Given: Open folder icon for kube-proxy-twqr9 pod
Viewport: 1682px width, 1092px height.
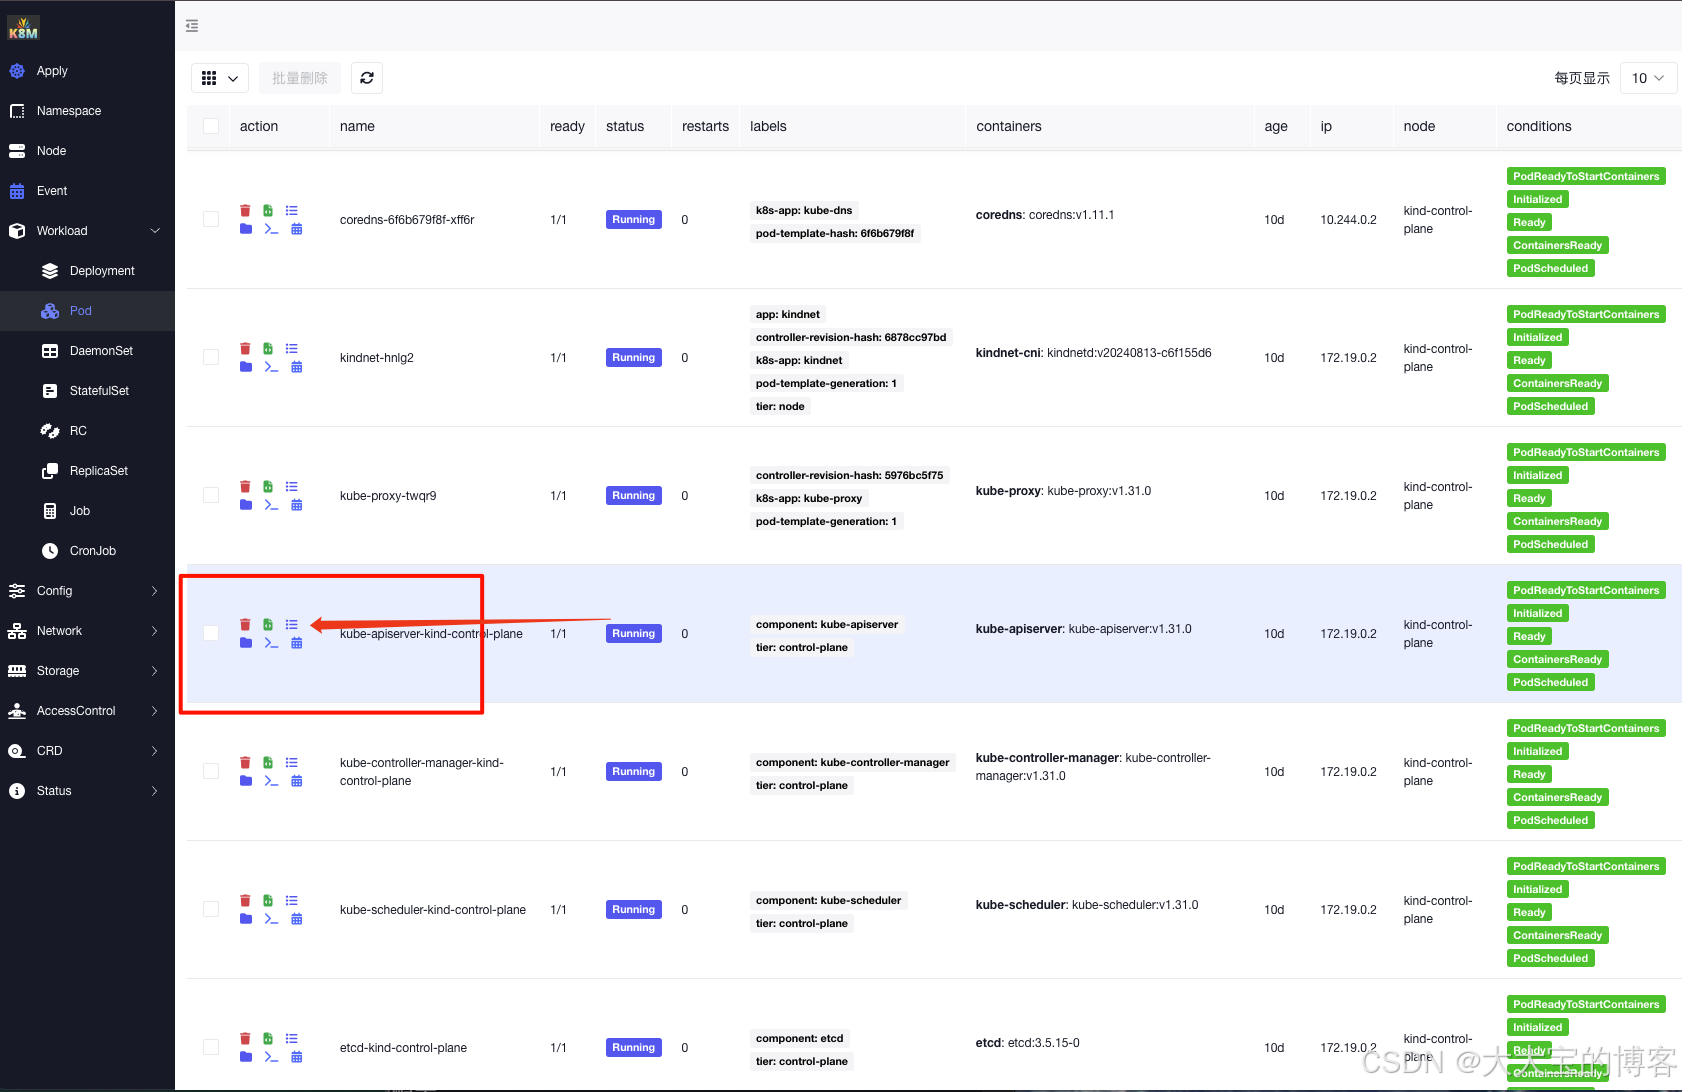Looking at the screenshot, I should click(x=246, y=505).
